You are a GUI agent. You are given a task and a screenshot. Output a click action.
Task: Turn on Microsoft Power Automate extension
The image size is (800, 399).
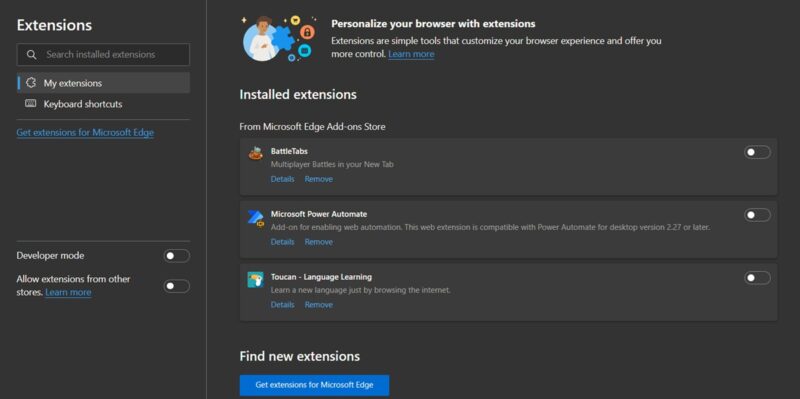pyautogui.click(x=757, y=215)
